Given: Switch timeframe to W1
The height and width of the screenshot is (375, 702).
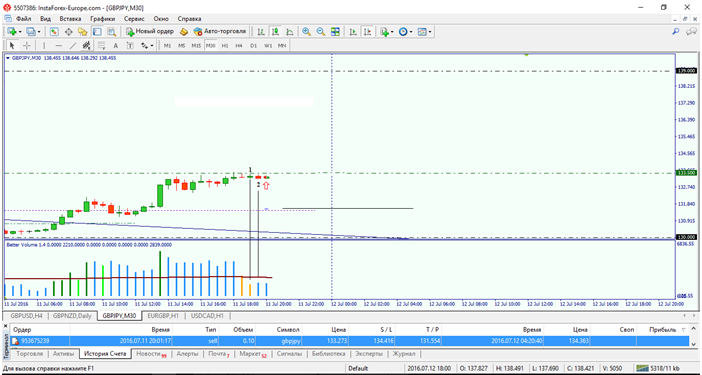Looking at the screenshot, I should click(x=268, y=46).
